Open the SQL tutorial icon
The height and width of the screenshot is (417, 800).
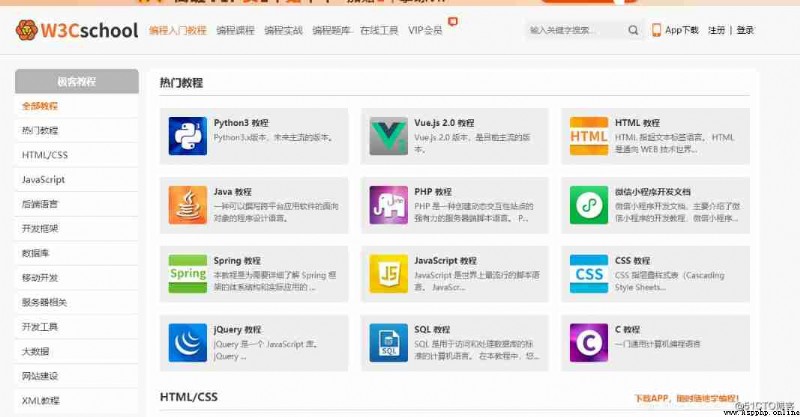tap(388, 342)
